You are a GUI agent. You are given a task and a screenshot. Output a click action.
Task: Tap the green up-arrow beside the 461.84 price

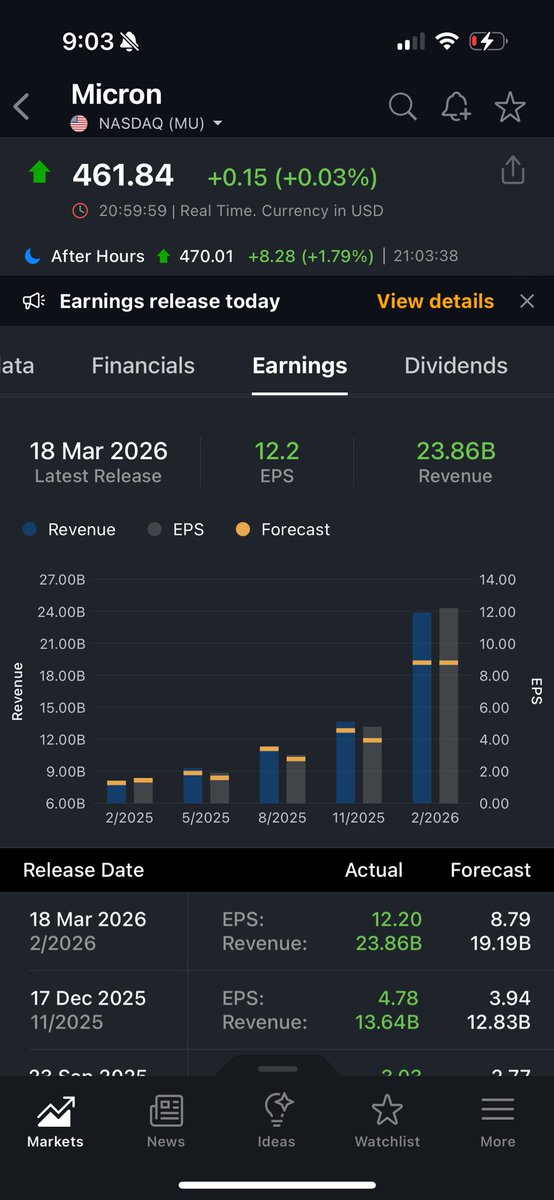pyautogui.click(x=39, y=173)
